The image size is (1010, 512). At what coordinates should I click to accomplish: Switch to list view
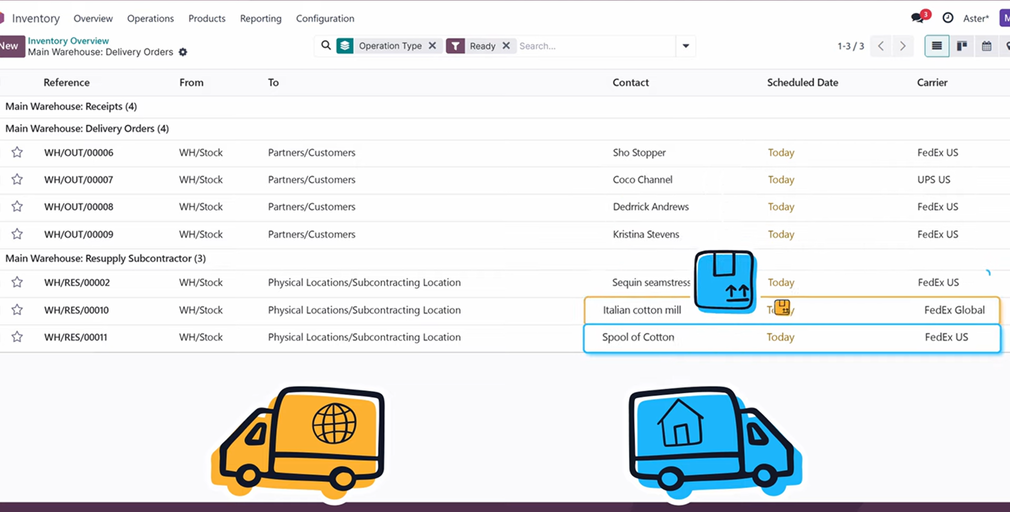(937, 46)
